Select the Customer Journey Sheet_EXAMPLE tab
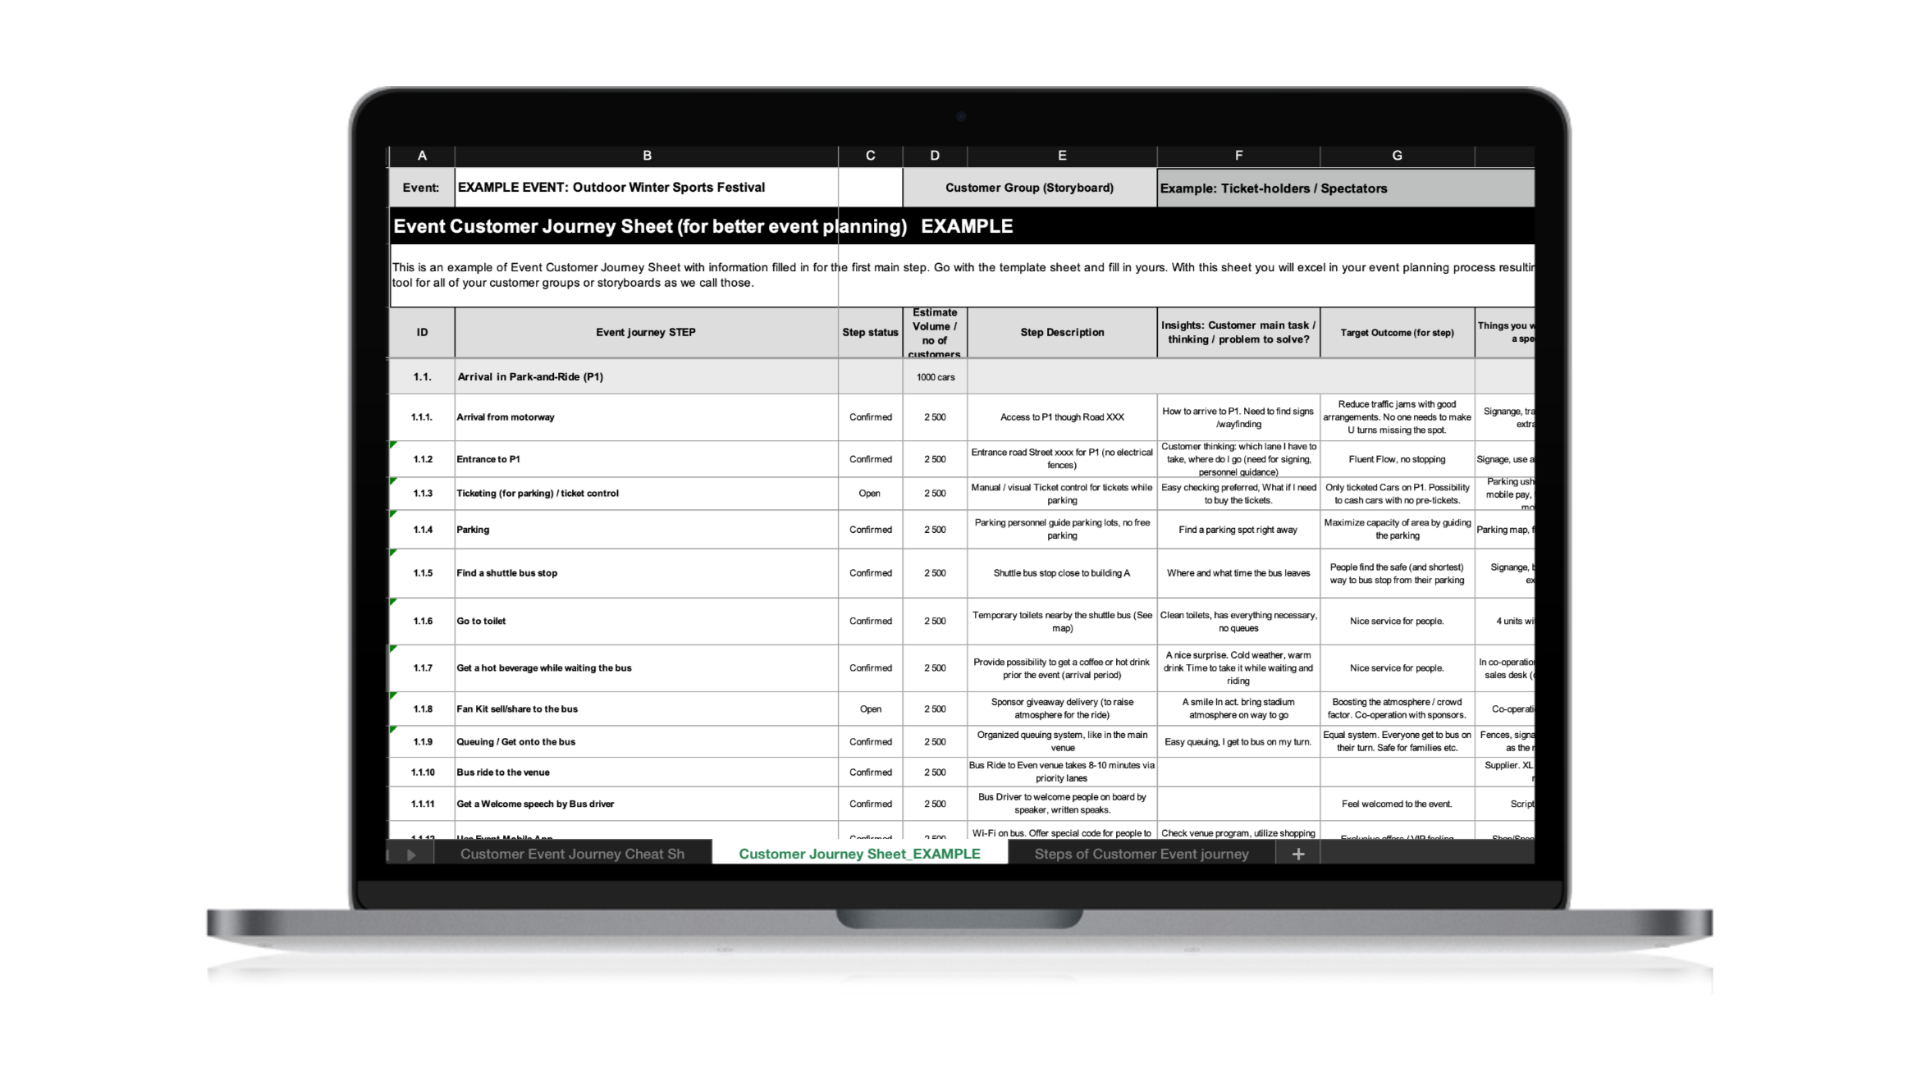The image size is (1920, 1080). coord(859,854)
